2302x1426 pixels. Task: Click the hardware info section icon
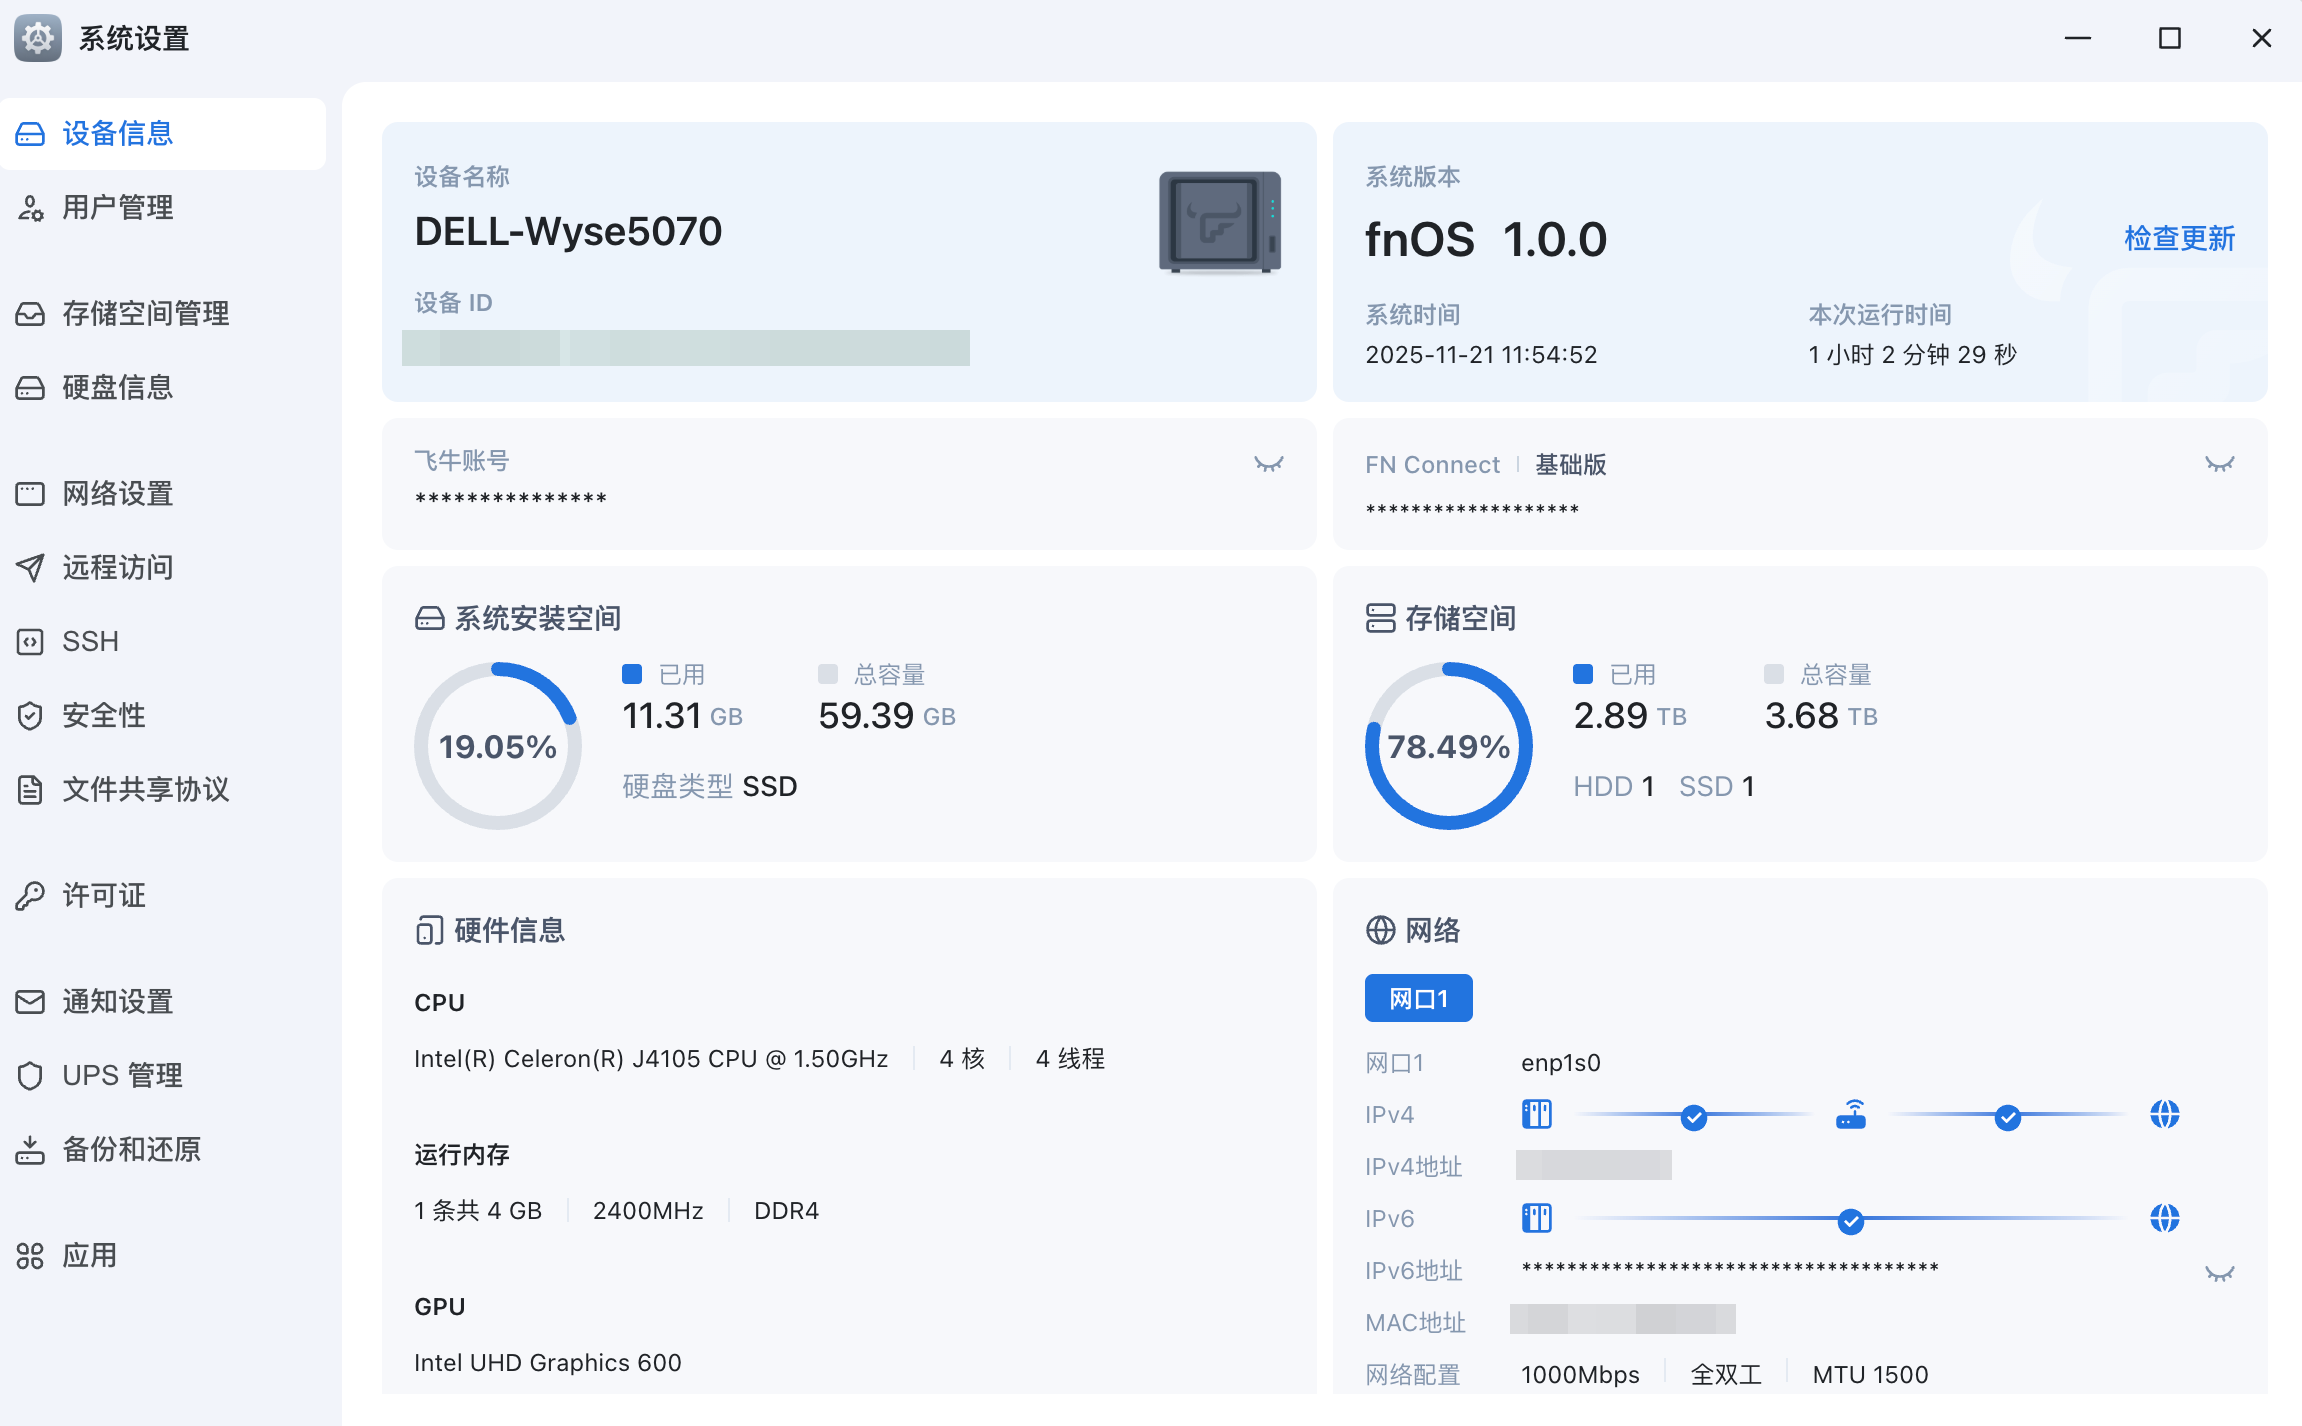[x=429, y=930]
